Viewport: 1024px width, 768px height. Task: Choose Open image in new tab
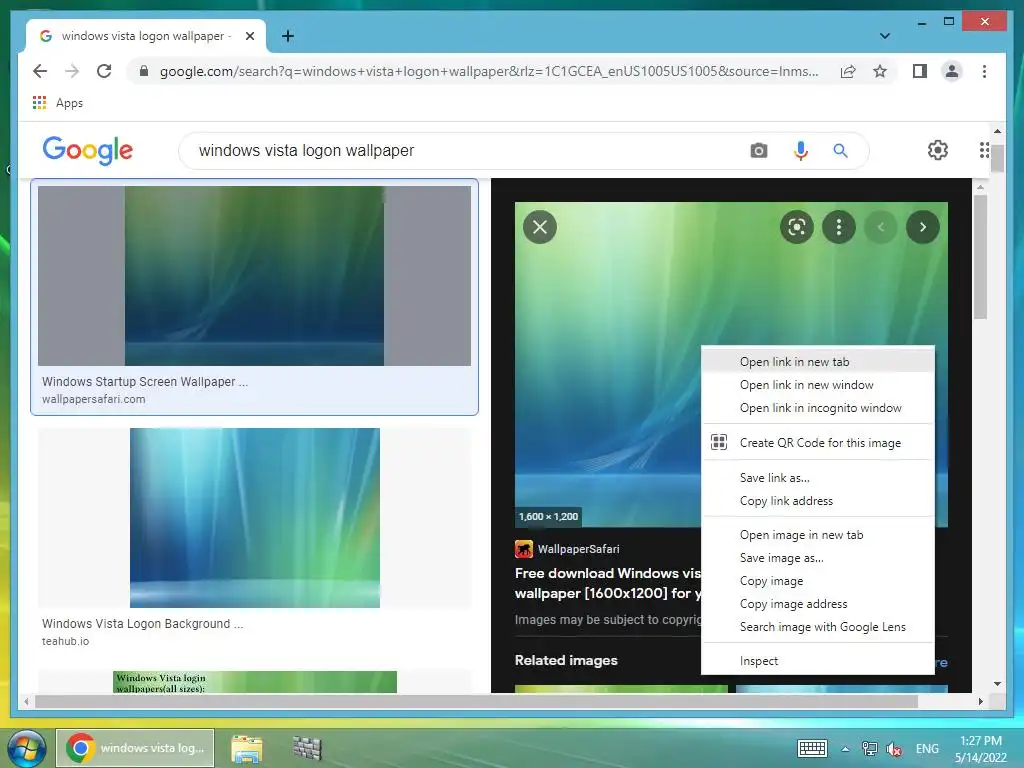coord(818,535)
